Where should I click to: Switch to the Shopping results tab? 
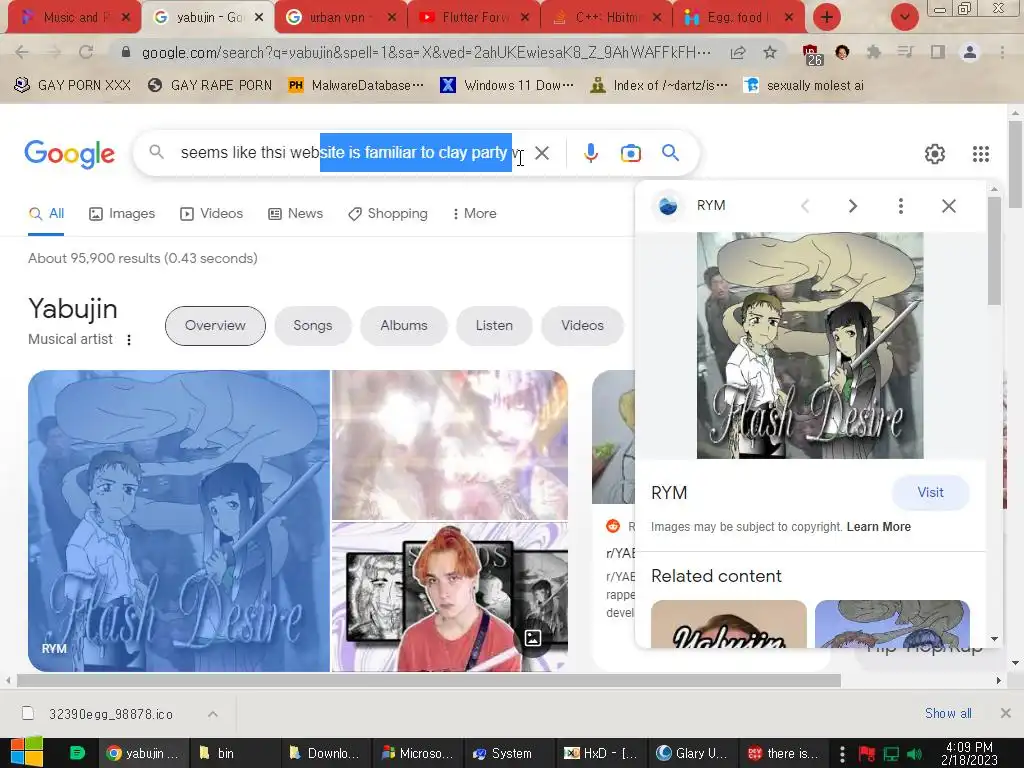[388, 214]
